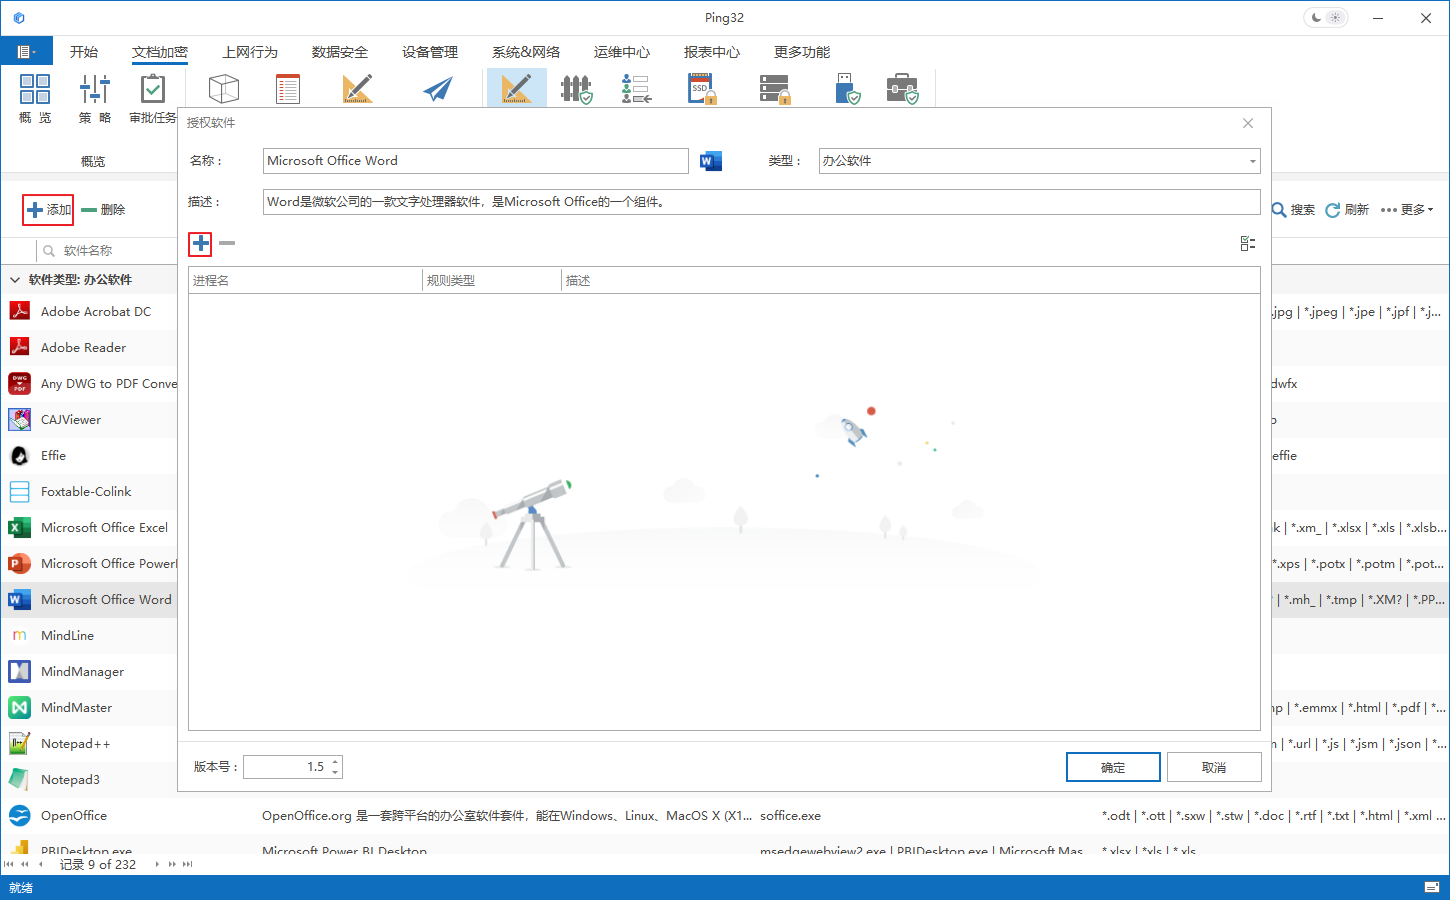This screenshot has width=1450, height=900.
Task: Click the 添加 button in main toolbar
Action: (49, 210)
